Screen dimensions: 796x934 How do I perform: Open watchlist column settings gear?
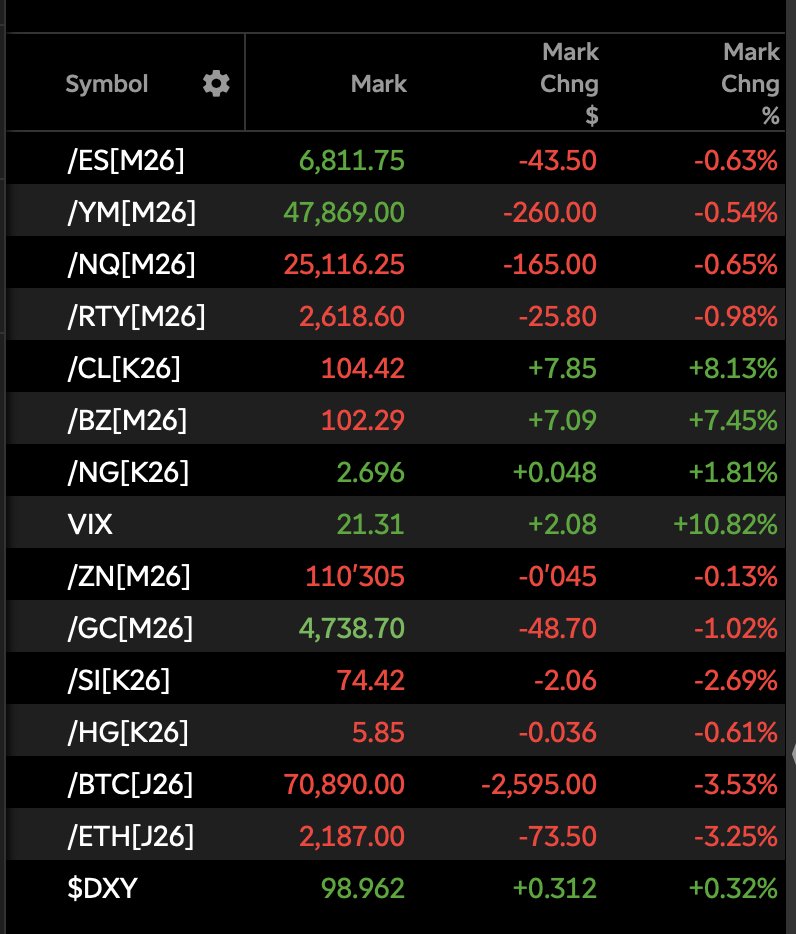point(216,84)
